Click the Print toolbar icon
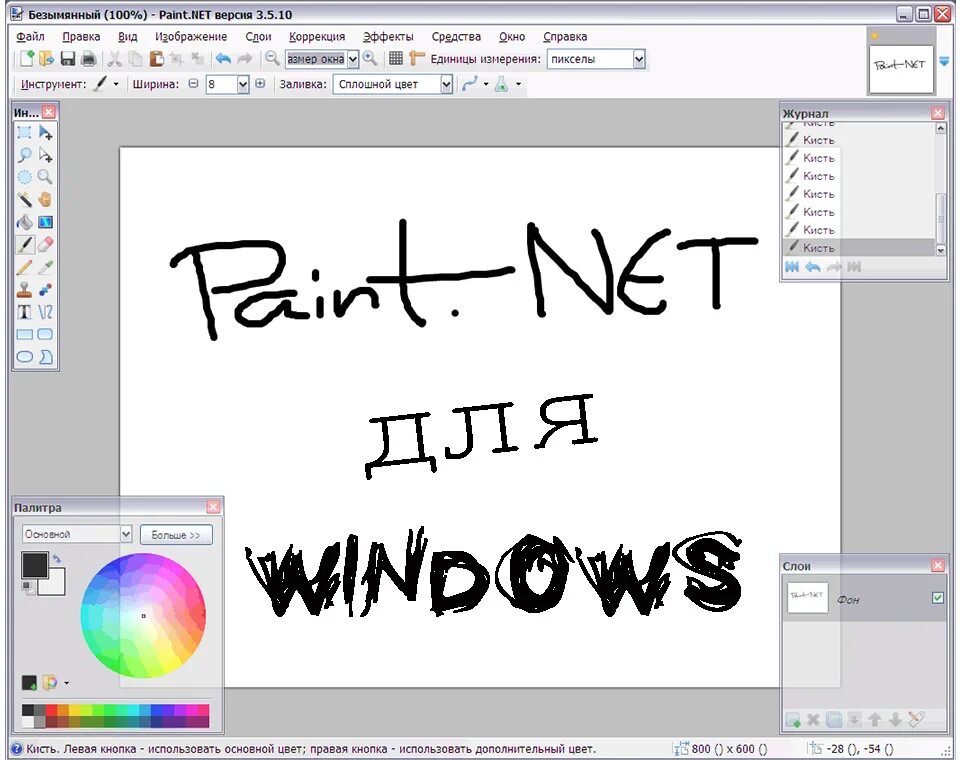Image resolution: width=960 pixels, height=760 pixels. click(89, 59)
